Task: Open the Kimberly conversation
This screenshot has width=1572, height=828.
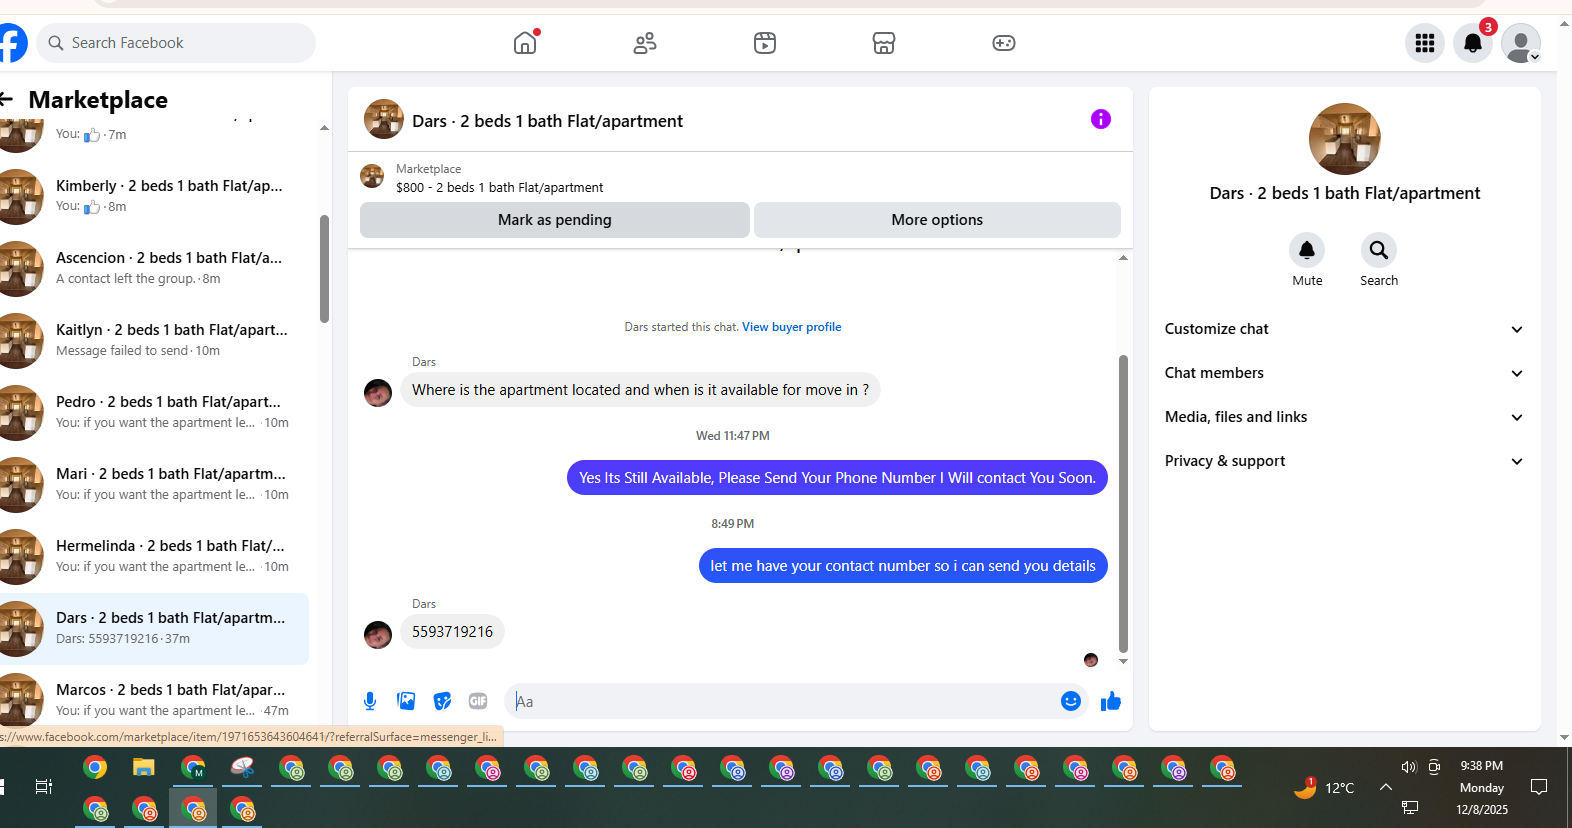Action: click(x=155, y=196)
